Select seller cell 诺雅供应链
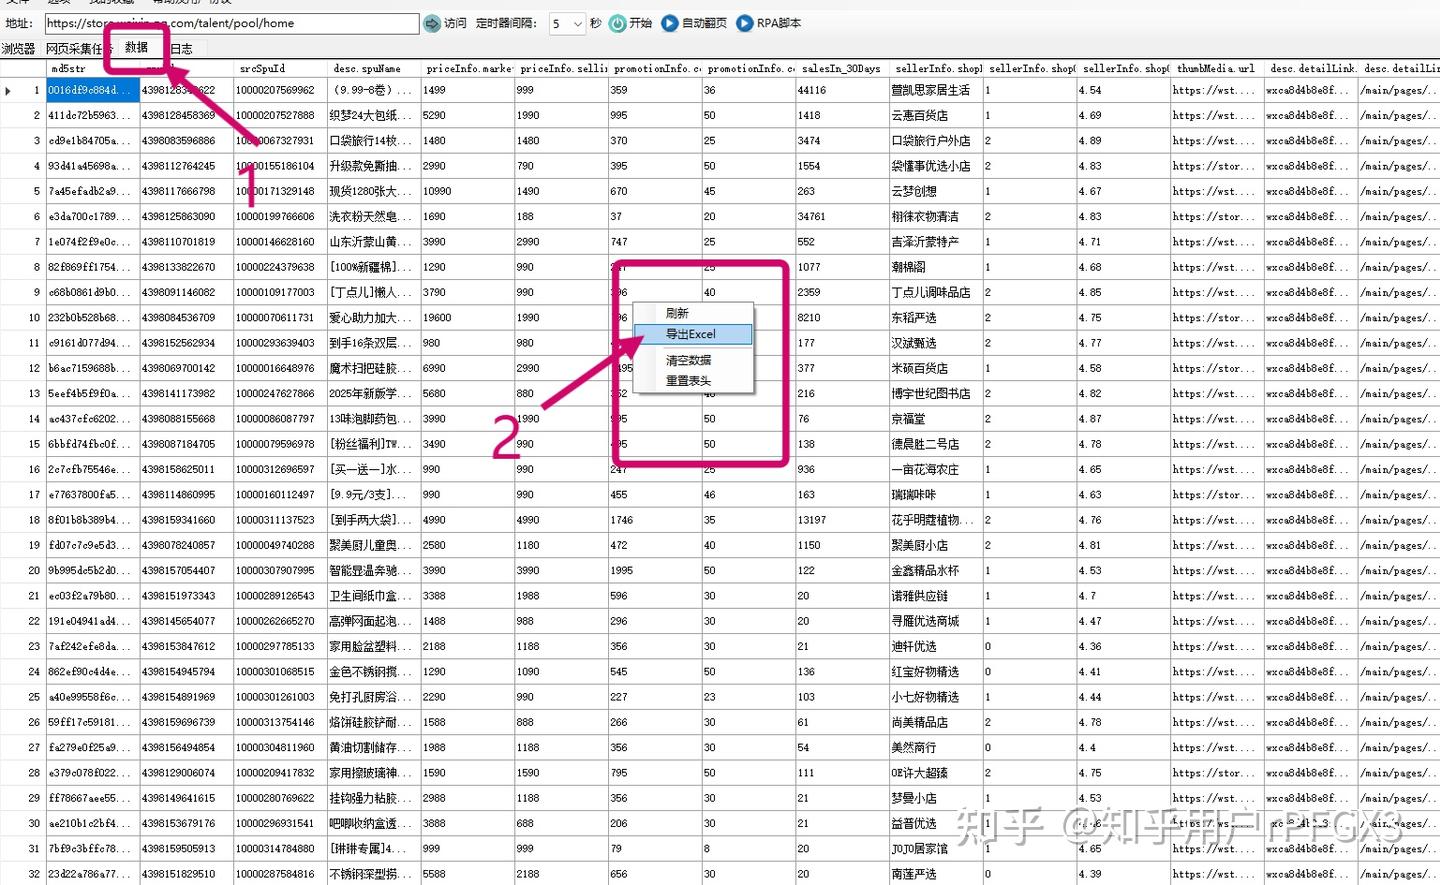 click(936, 596)
